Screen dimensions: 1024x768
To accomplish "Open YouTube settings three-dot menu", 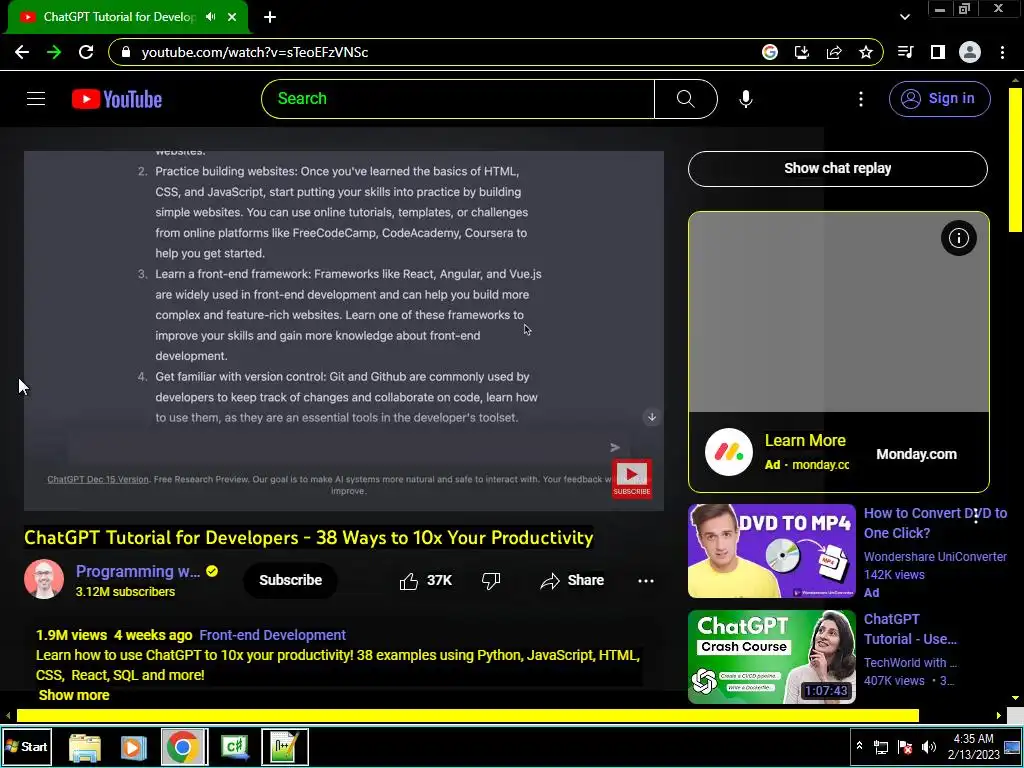I will pos(861,99).
